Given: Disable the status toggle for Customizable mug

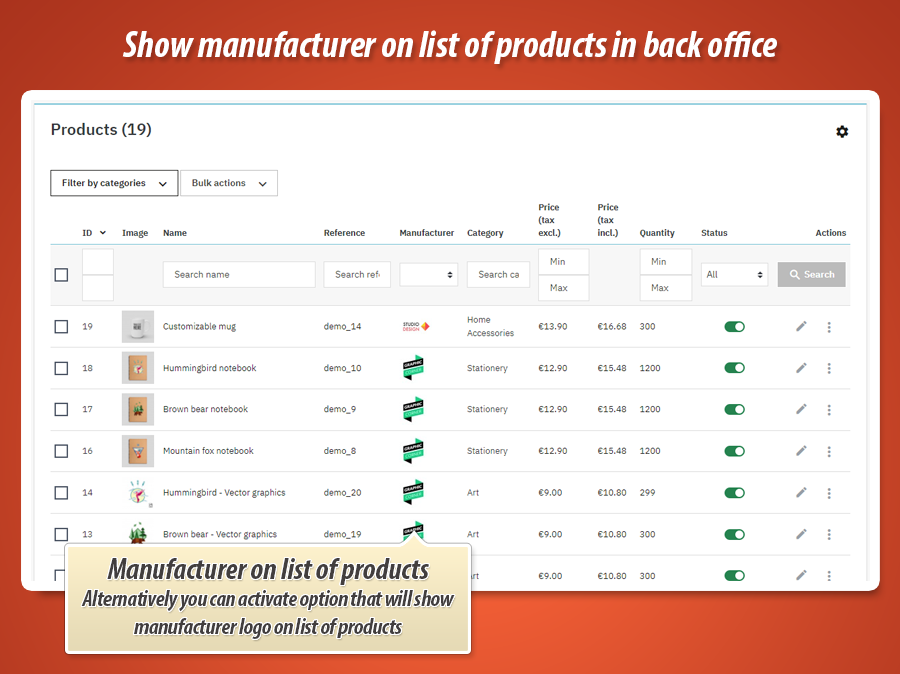Looking at the screenshot, I should [734, 326].
